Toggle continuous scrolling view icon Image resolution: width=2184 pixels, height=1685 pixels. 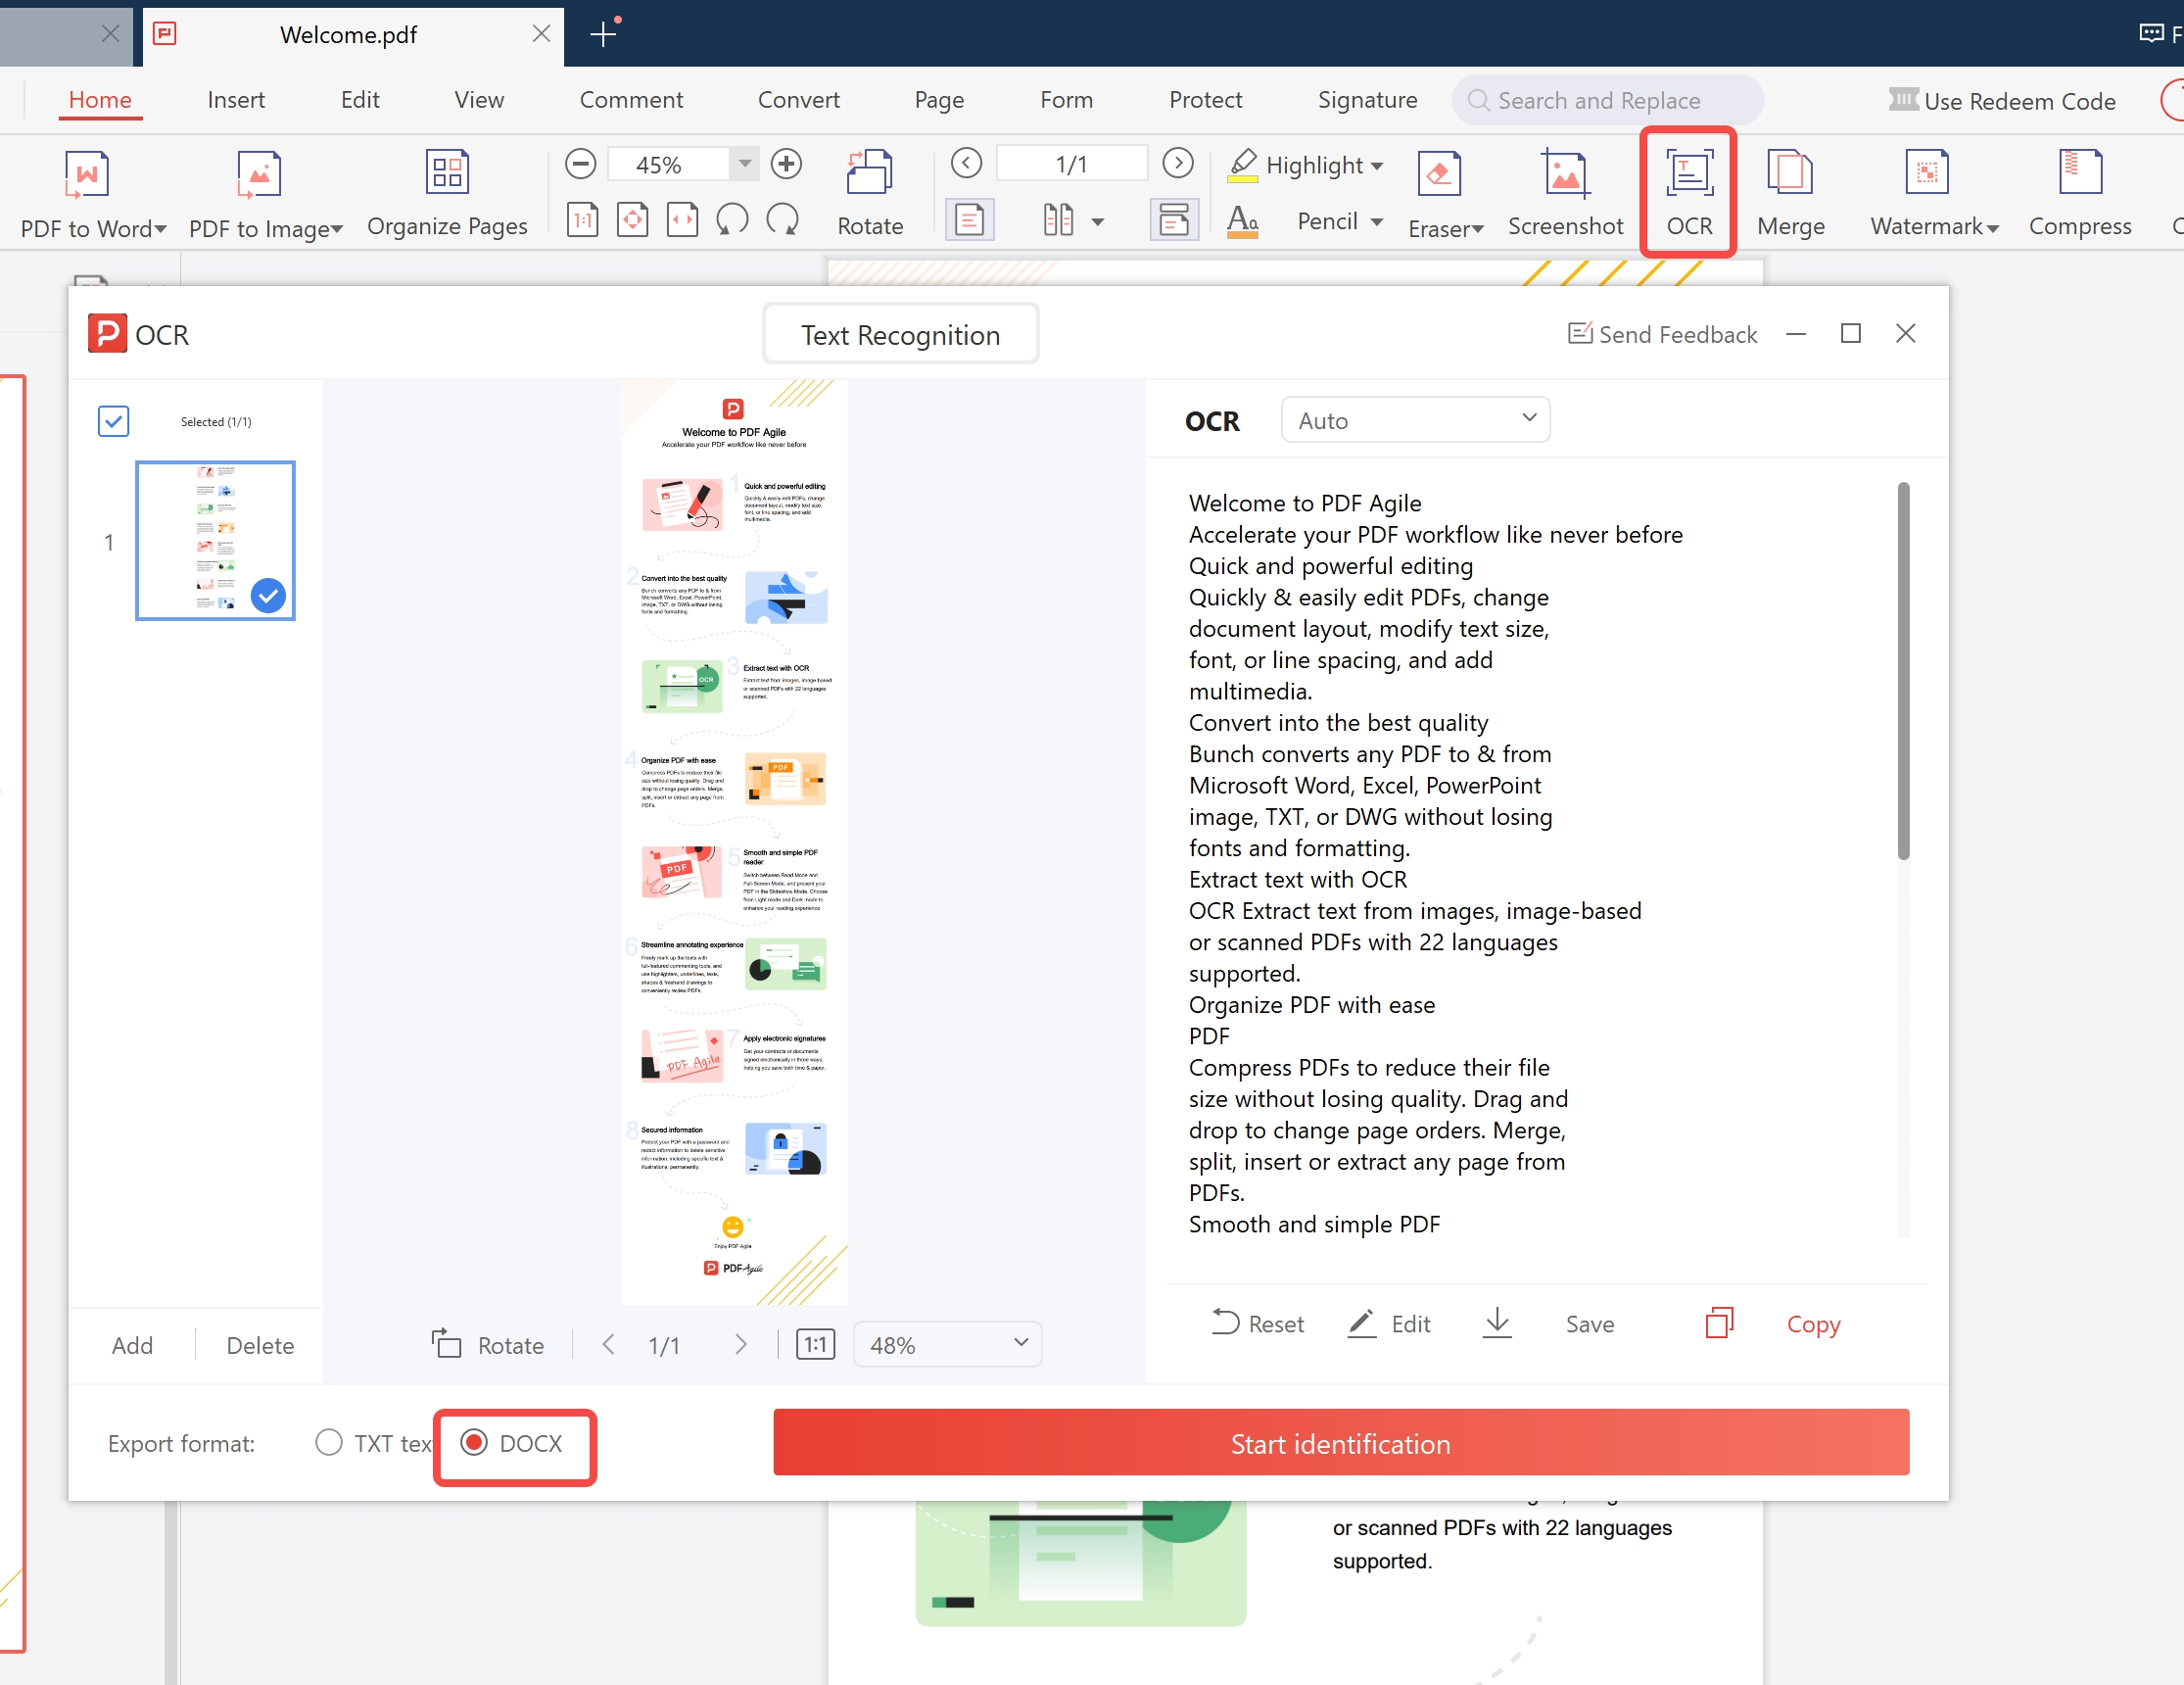[1174, 219]
